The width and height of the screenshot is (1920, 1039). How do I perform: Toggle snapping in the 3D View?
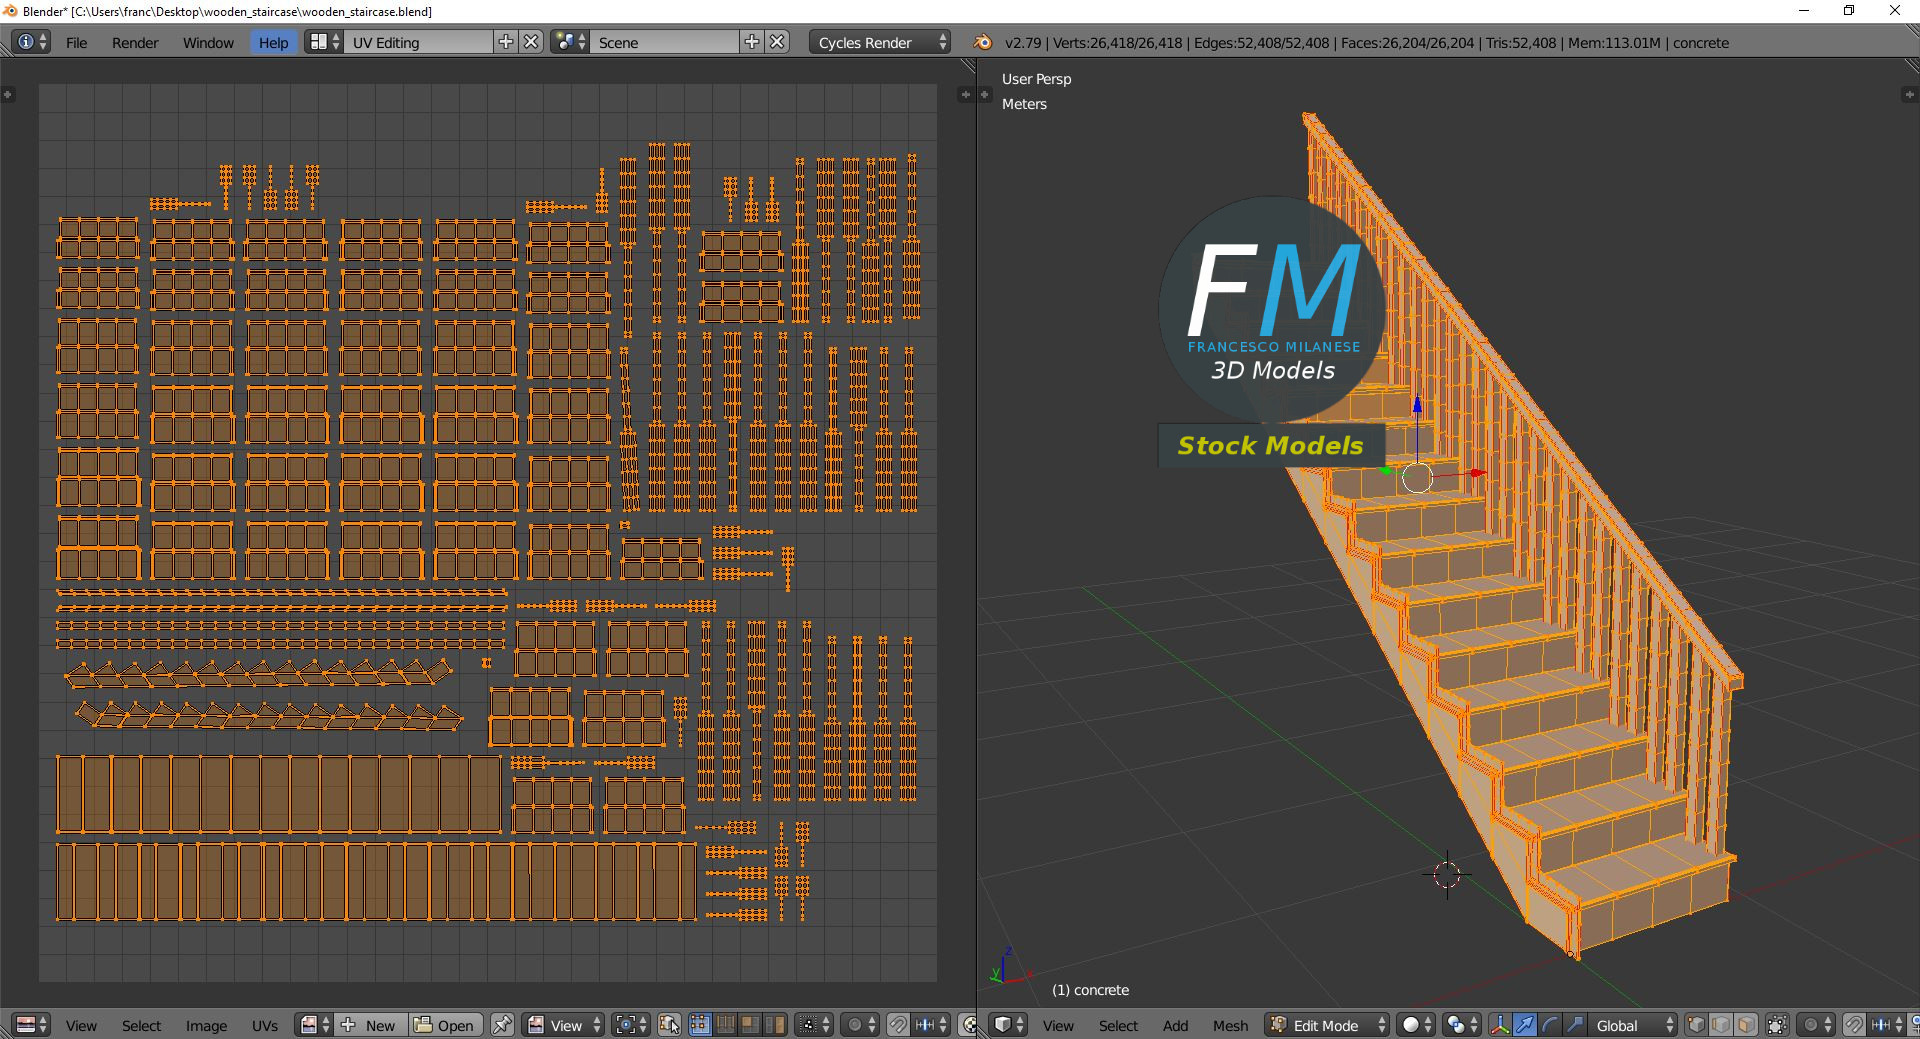pos(1854,1025)
